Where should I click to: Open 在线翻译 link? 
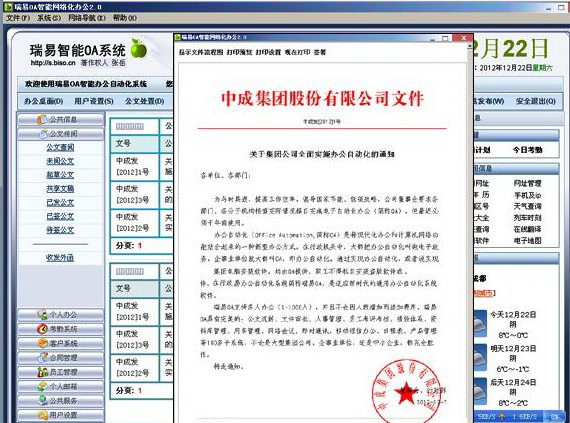527,229
